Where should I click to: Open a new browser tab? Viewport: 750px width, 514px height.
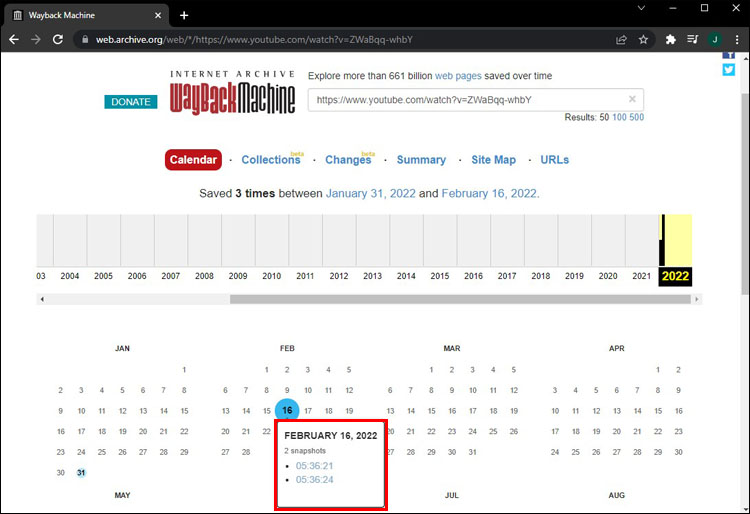184,15
